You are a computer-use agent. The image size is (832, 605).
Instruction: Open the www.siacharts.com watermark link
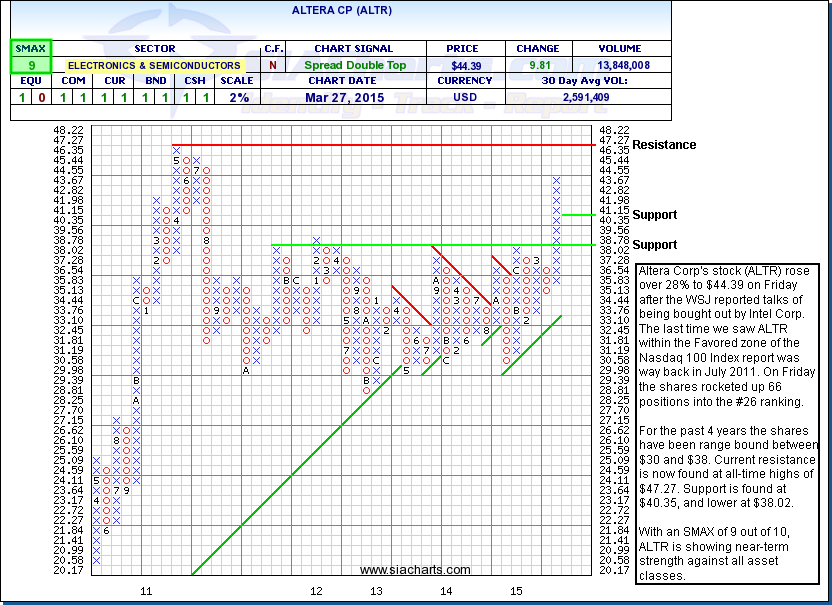coord(402,570)
